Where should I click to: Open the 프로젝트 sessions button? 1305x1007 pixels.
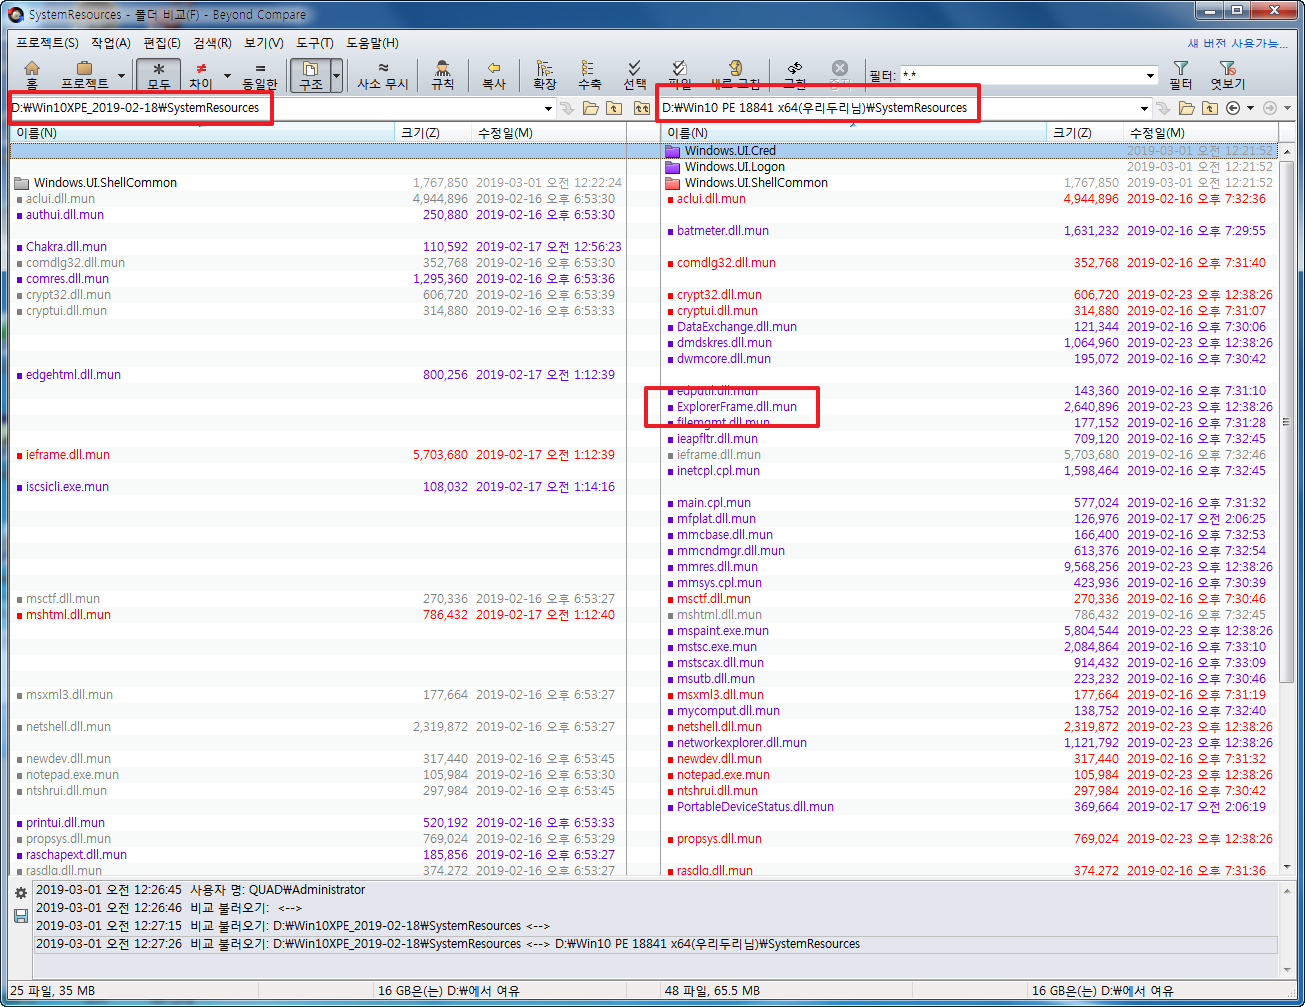pyautogui.click(x=85, y=75)
